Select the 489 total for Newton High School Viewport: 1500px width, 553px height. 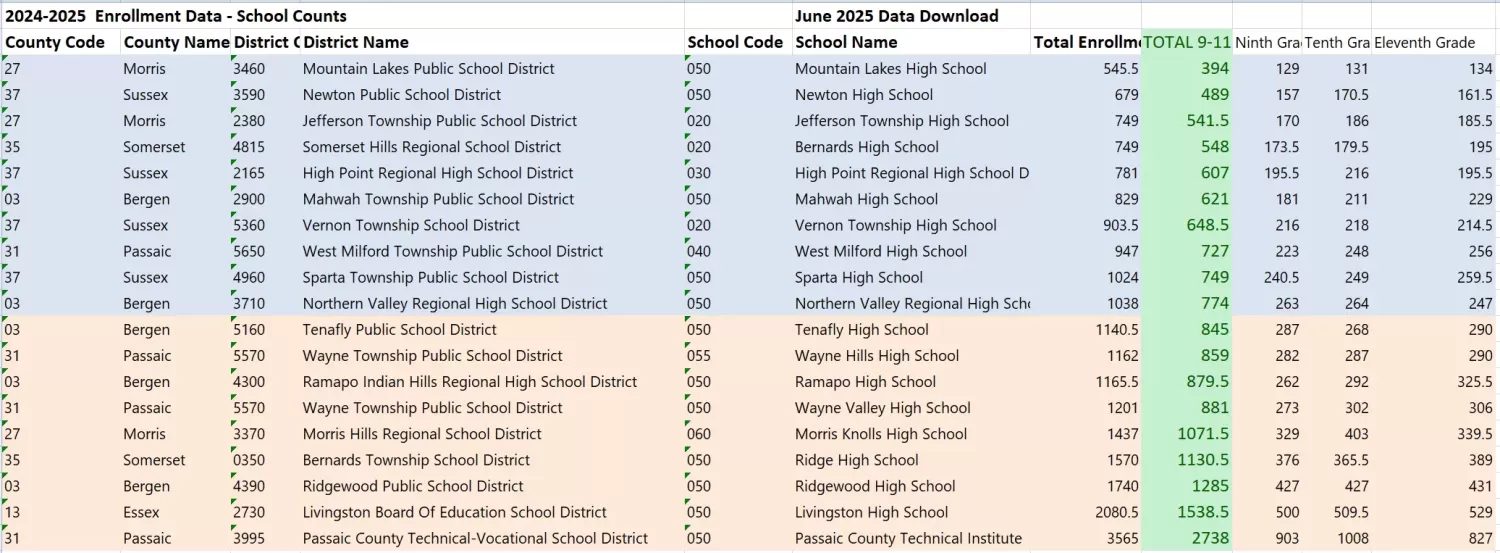pos(1186,95)
